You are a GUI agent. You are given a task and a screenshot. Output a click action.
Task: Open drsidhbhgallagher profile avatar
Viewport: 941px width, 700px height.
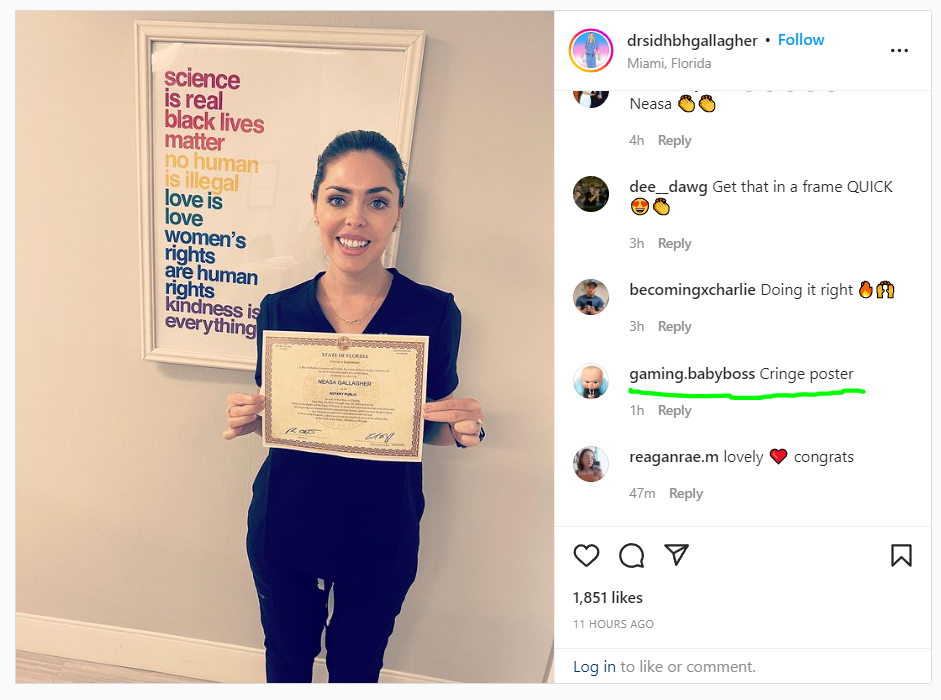coord(591,50)
